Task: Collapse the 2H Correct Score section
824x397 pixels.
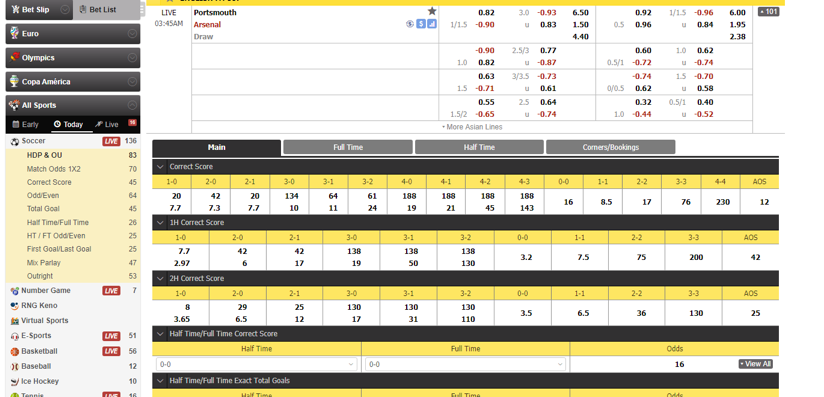Action: coord(161,278)
